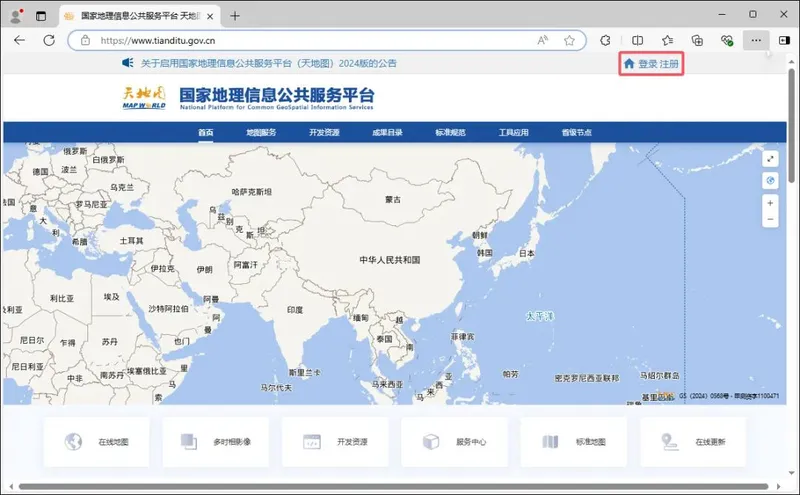Expand the map to fullscreen
800x495 pixels.
click(770, 159)
